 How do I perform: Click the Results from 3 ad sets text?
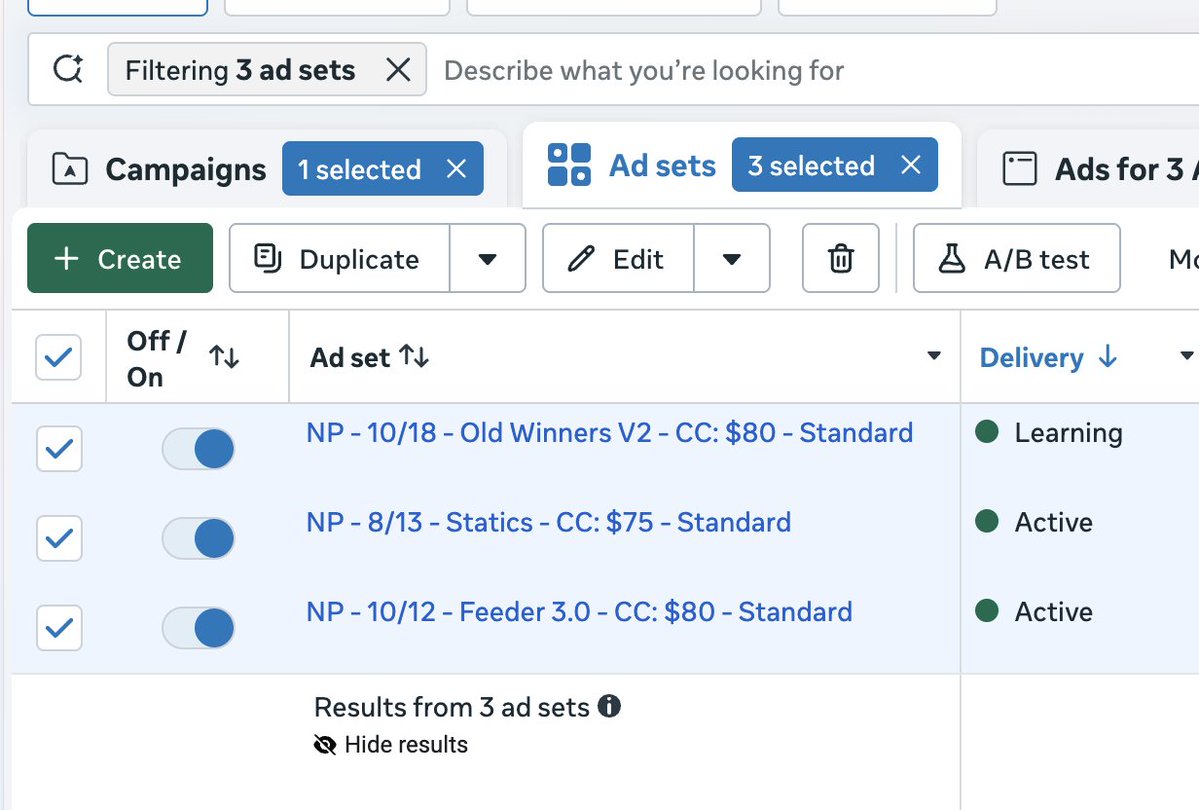(x=451, y=707)
